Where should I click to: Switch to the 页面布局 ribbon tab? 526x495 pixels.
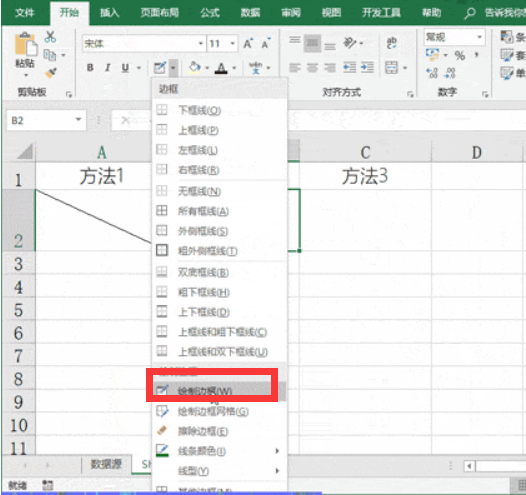point(160,13)
